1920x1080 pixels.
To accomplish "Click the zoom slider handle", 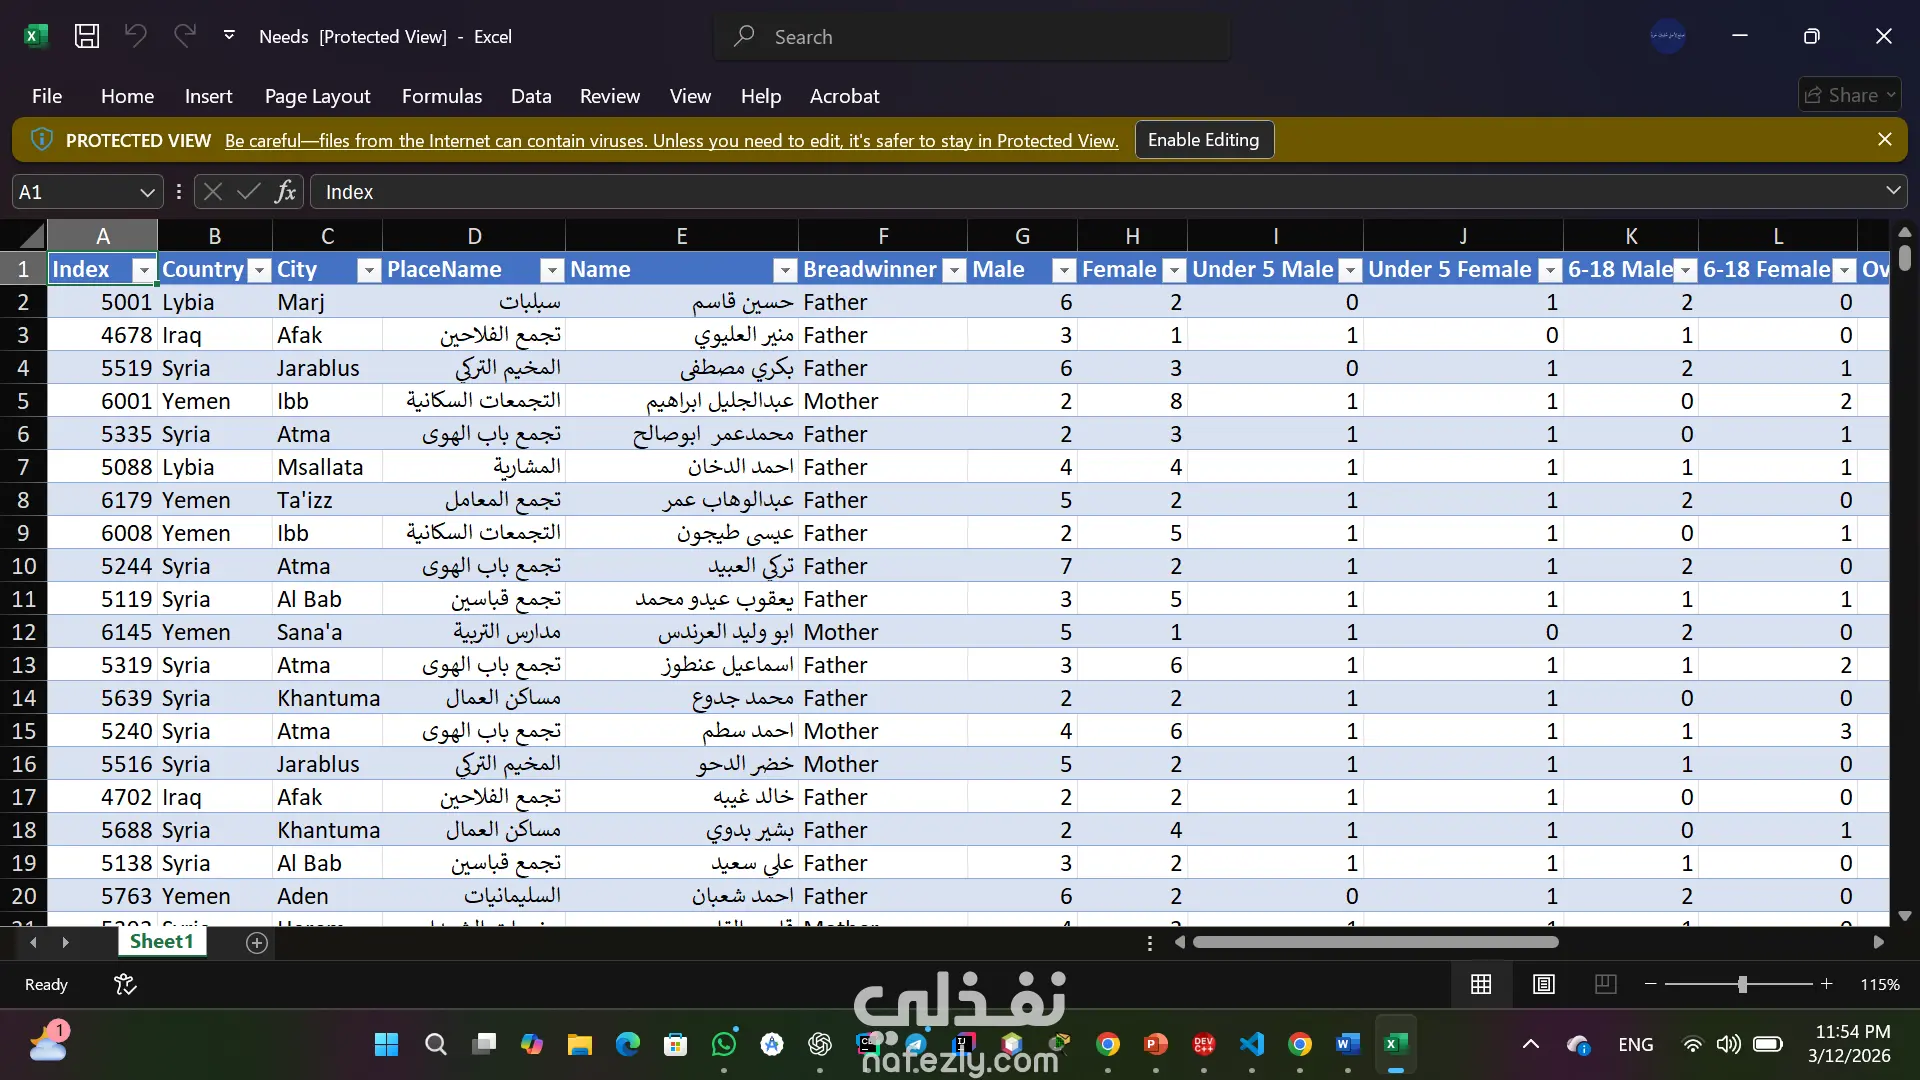I will coord(1742,984).
